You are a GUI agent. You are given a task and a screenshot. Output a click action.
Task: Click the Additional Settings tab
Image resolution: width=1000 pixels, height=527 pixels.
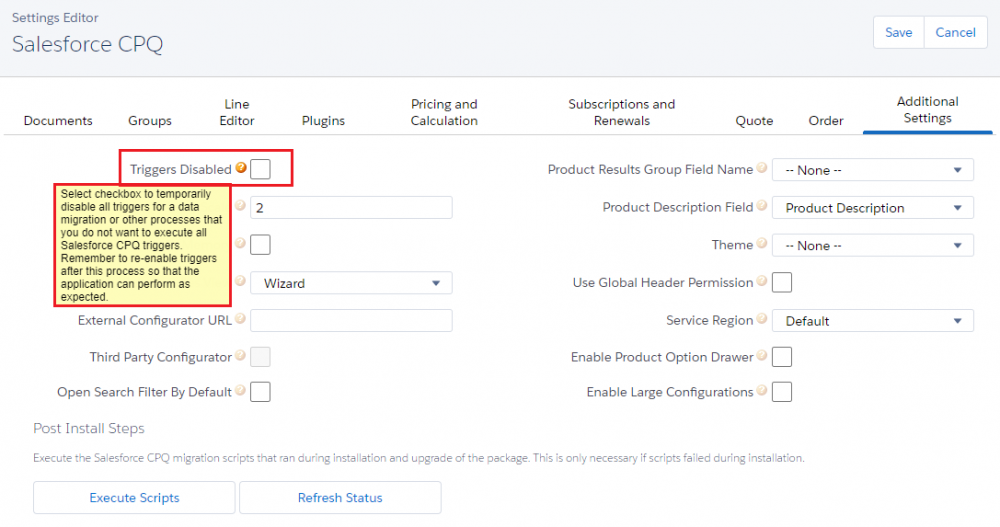tap(927, 110)
